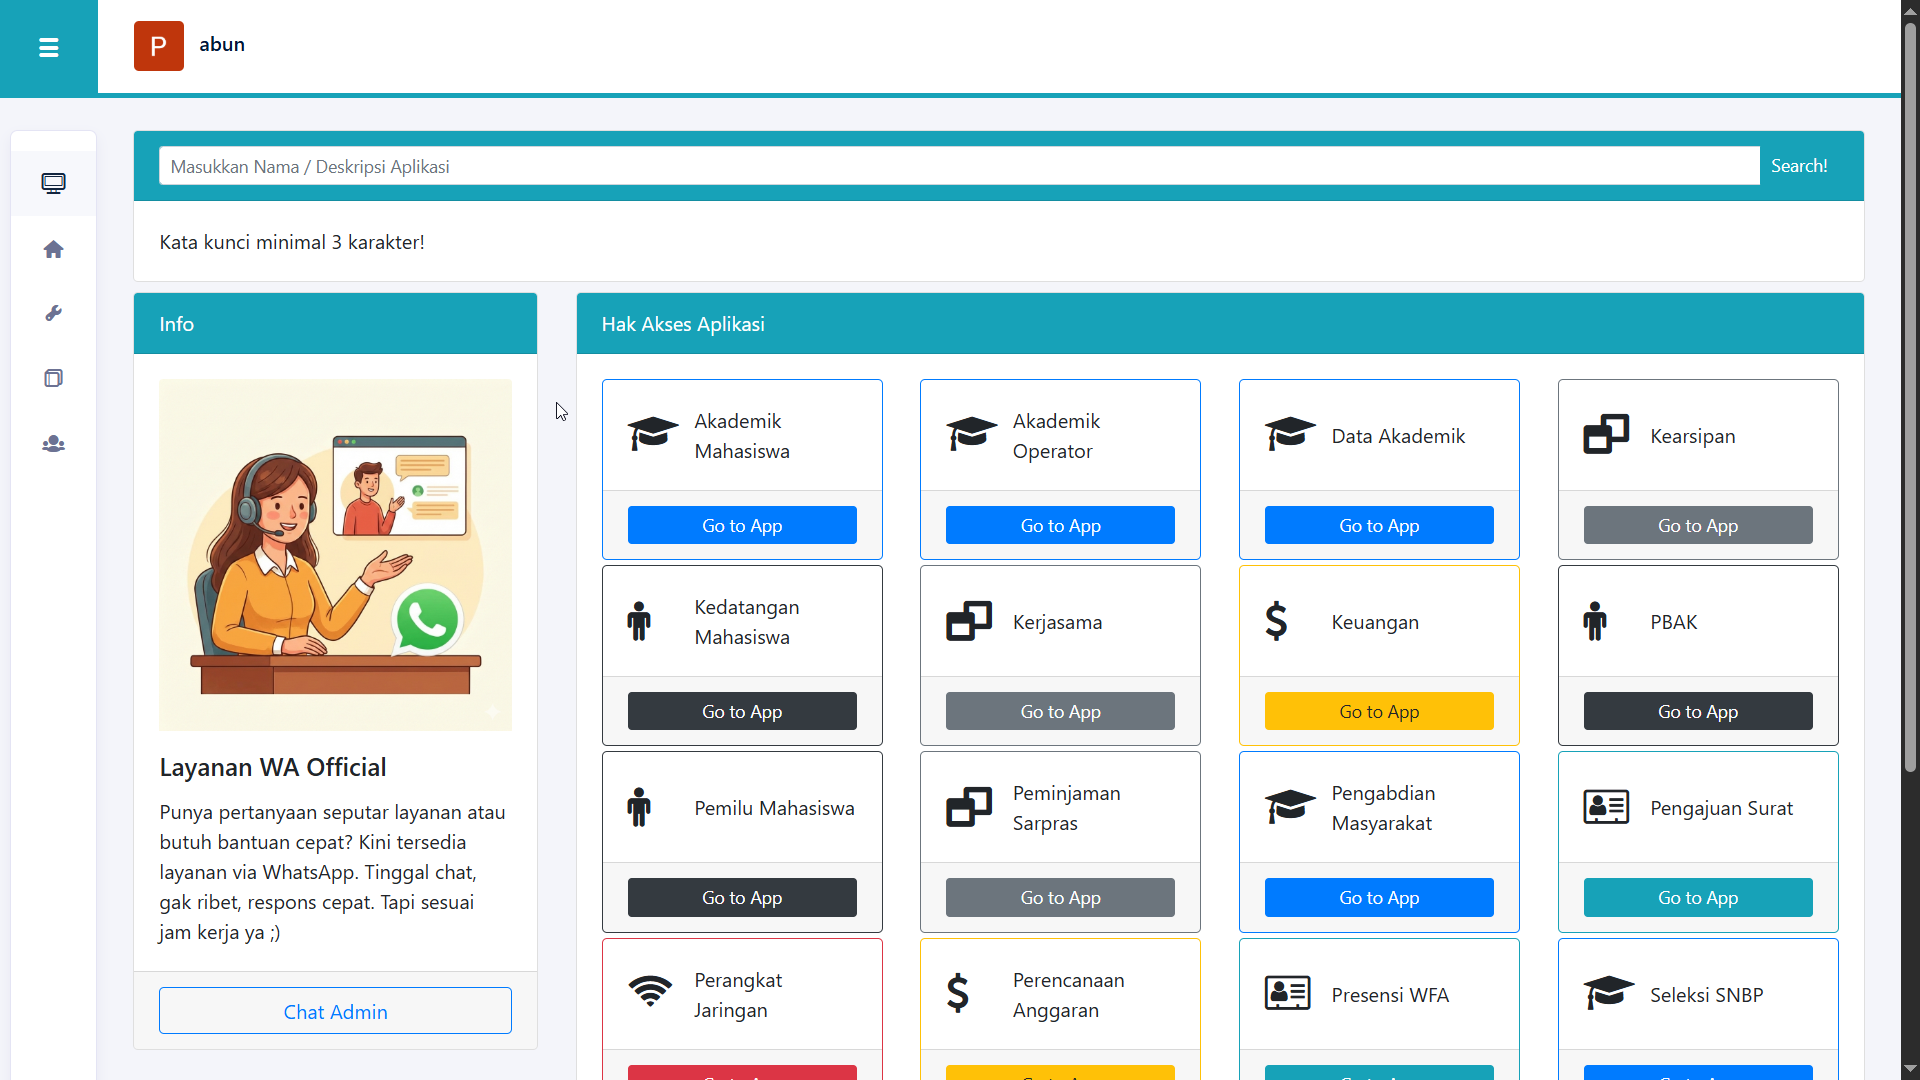This screenshot has width=1920, height=1080.
Task: Open the home icon in sidebar
Action: point(54,249)
